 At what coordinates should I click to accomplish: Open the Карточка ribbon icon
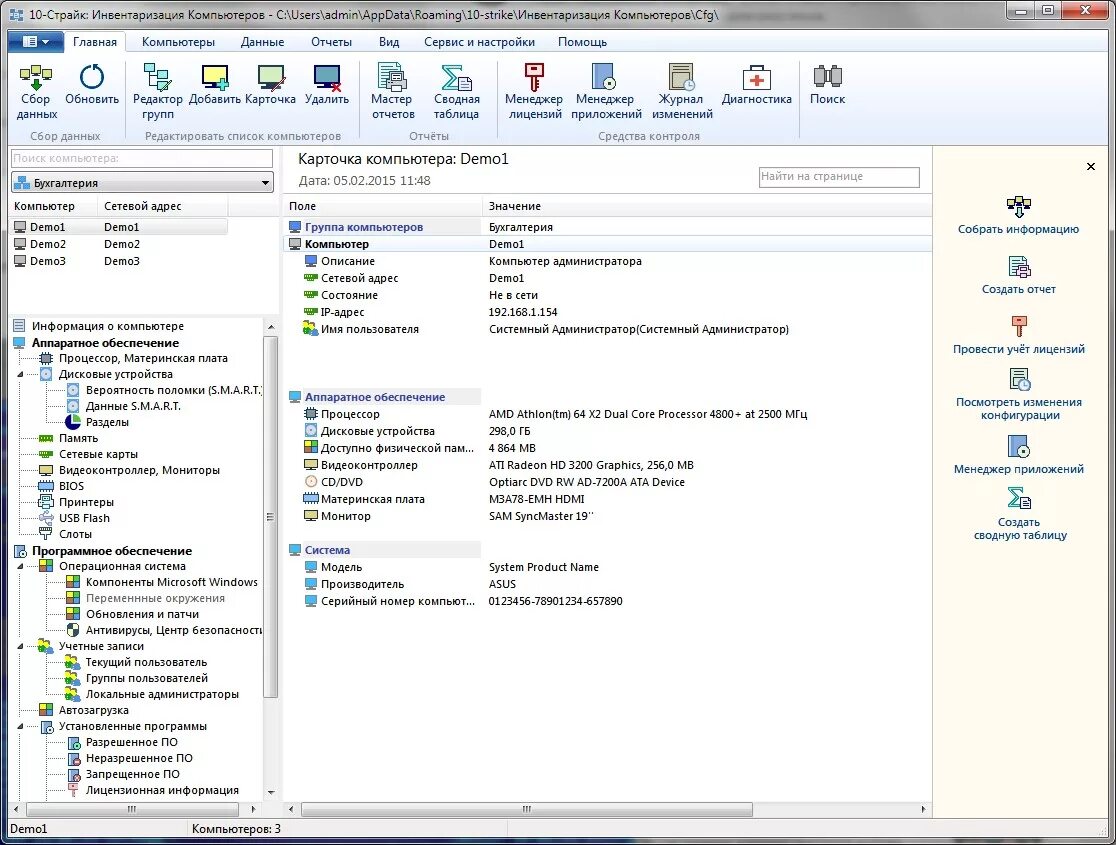click(x=270, y=85)
